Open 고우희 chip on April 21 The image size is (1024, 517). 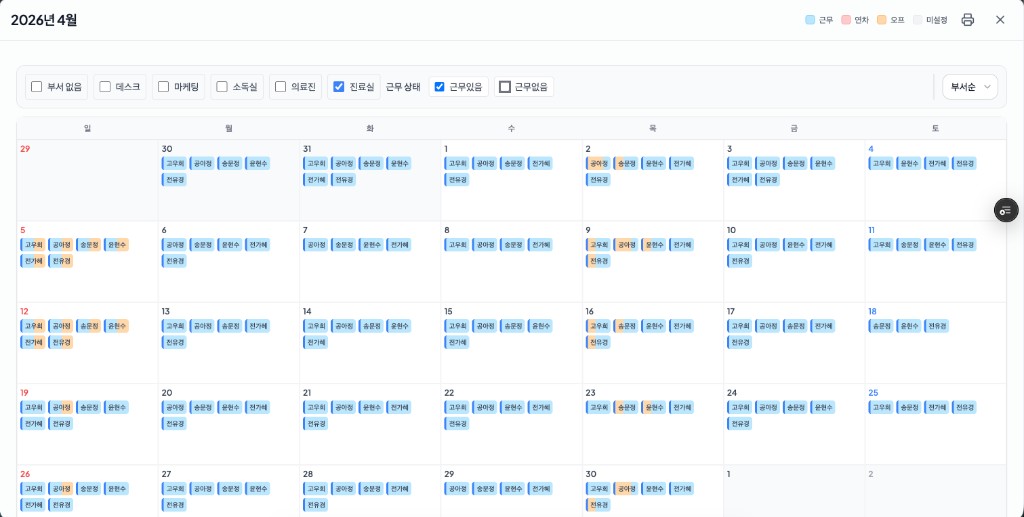(315, 407)
